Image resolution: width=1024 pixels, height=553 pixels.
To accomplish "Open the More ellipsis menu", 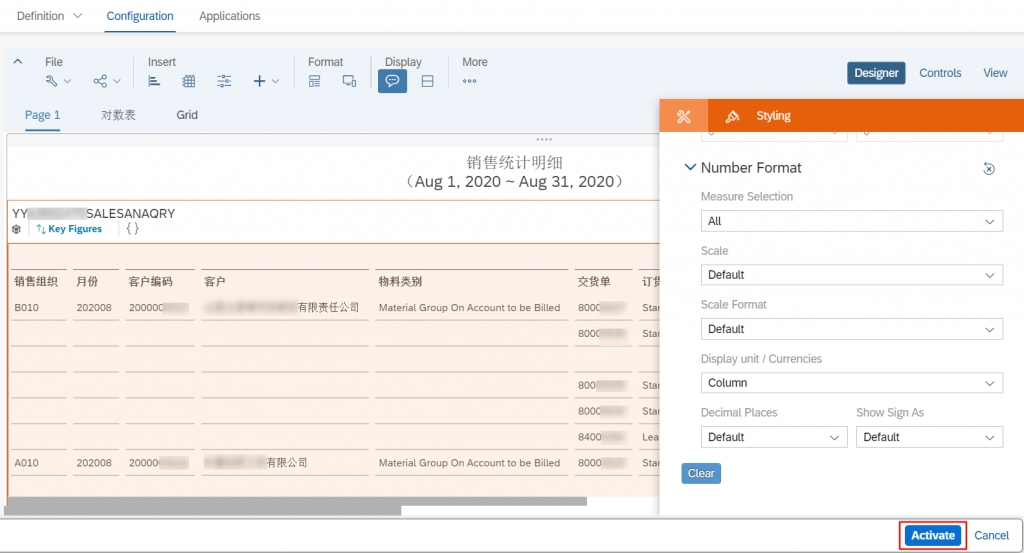I will pyautogui.click(x=470, y=81).
